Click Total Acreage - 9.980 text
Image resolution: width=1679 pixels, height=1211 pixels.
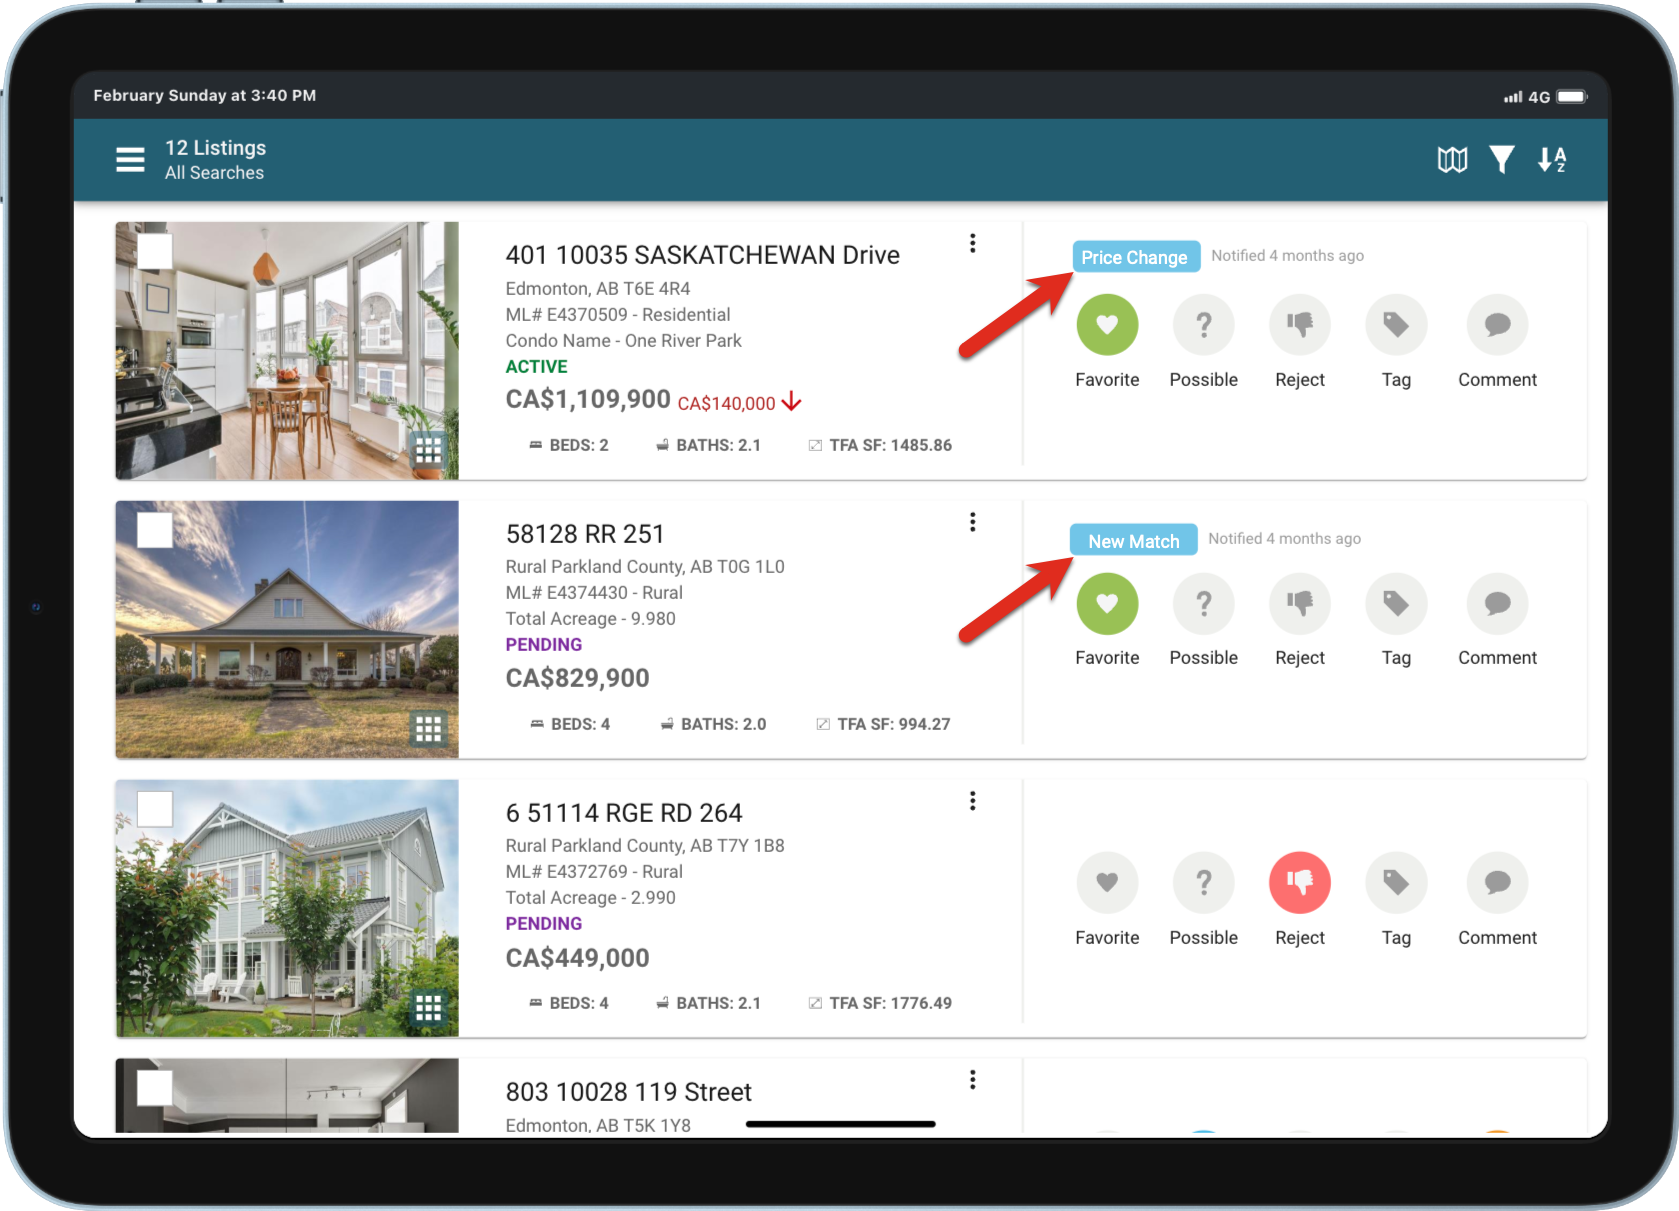point(590,619)
